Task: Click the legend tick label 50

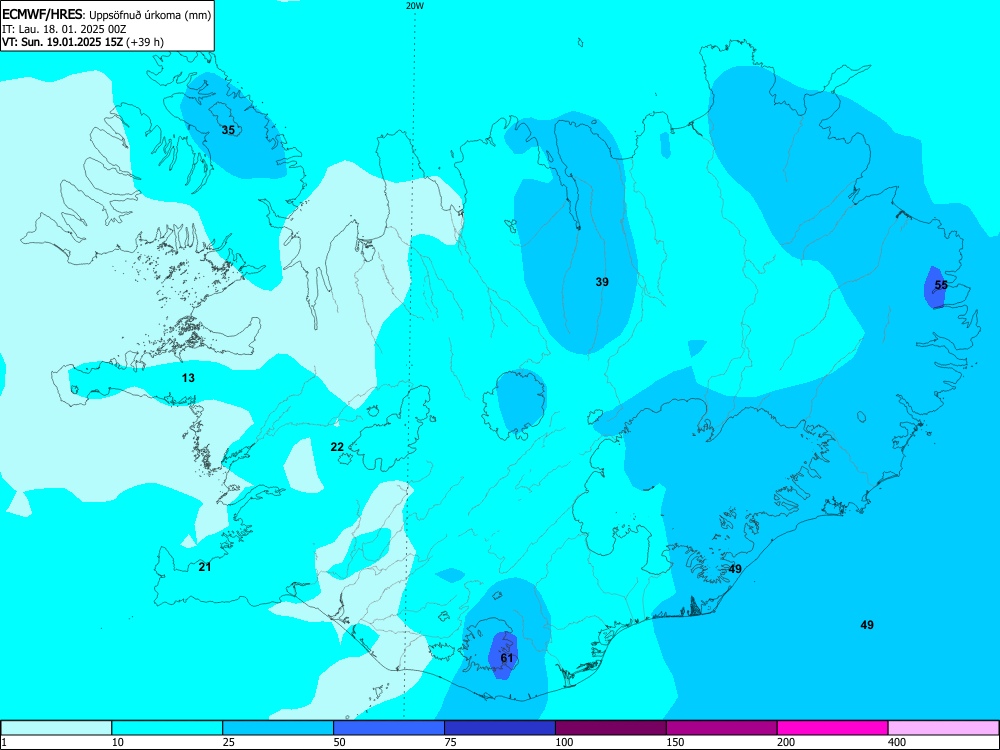Action: [x=339, y=742]
